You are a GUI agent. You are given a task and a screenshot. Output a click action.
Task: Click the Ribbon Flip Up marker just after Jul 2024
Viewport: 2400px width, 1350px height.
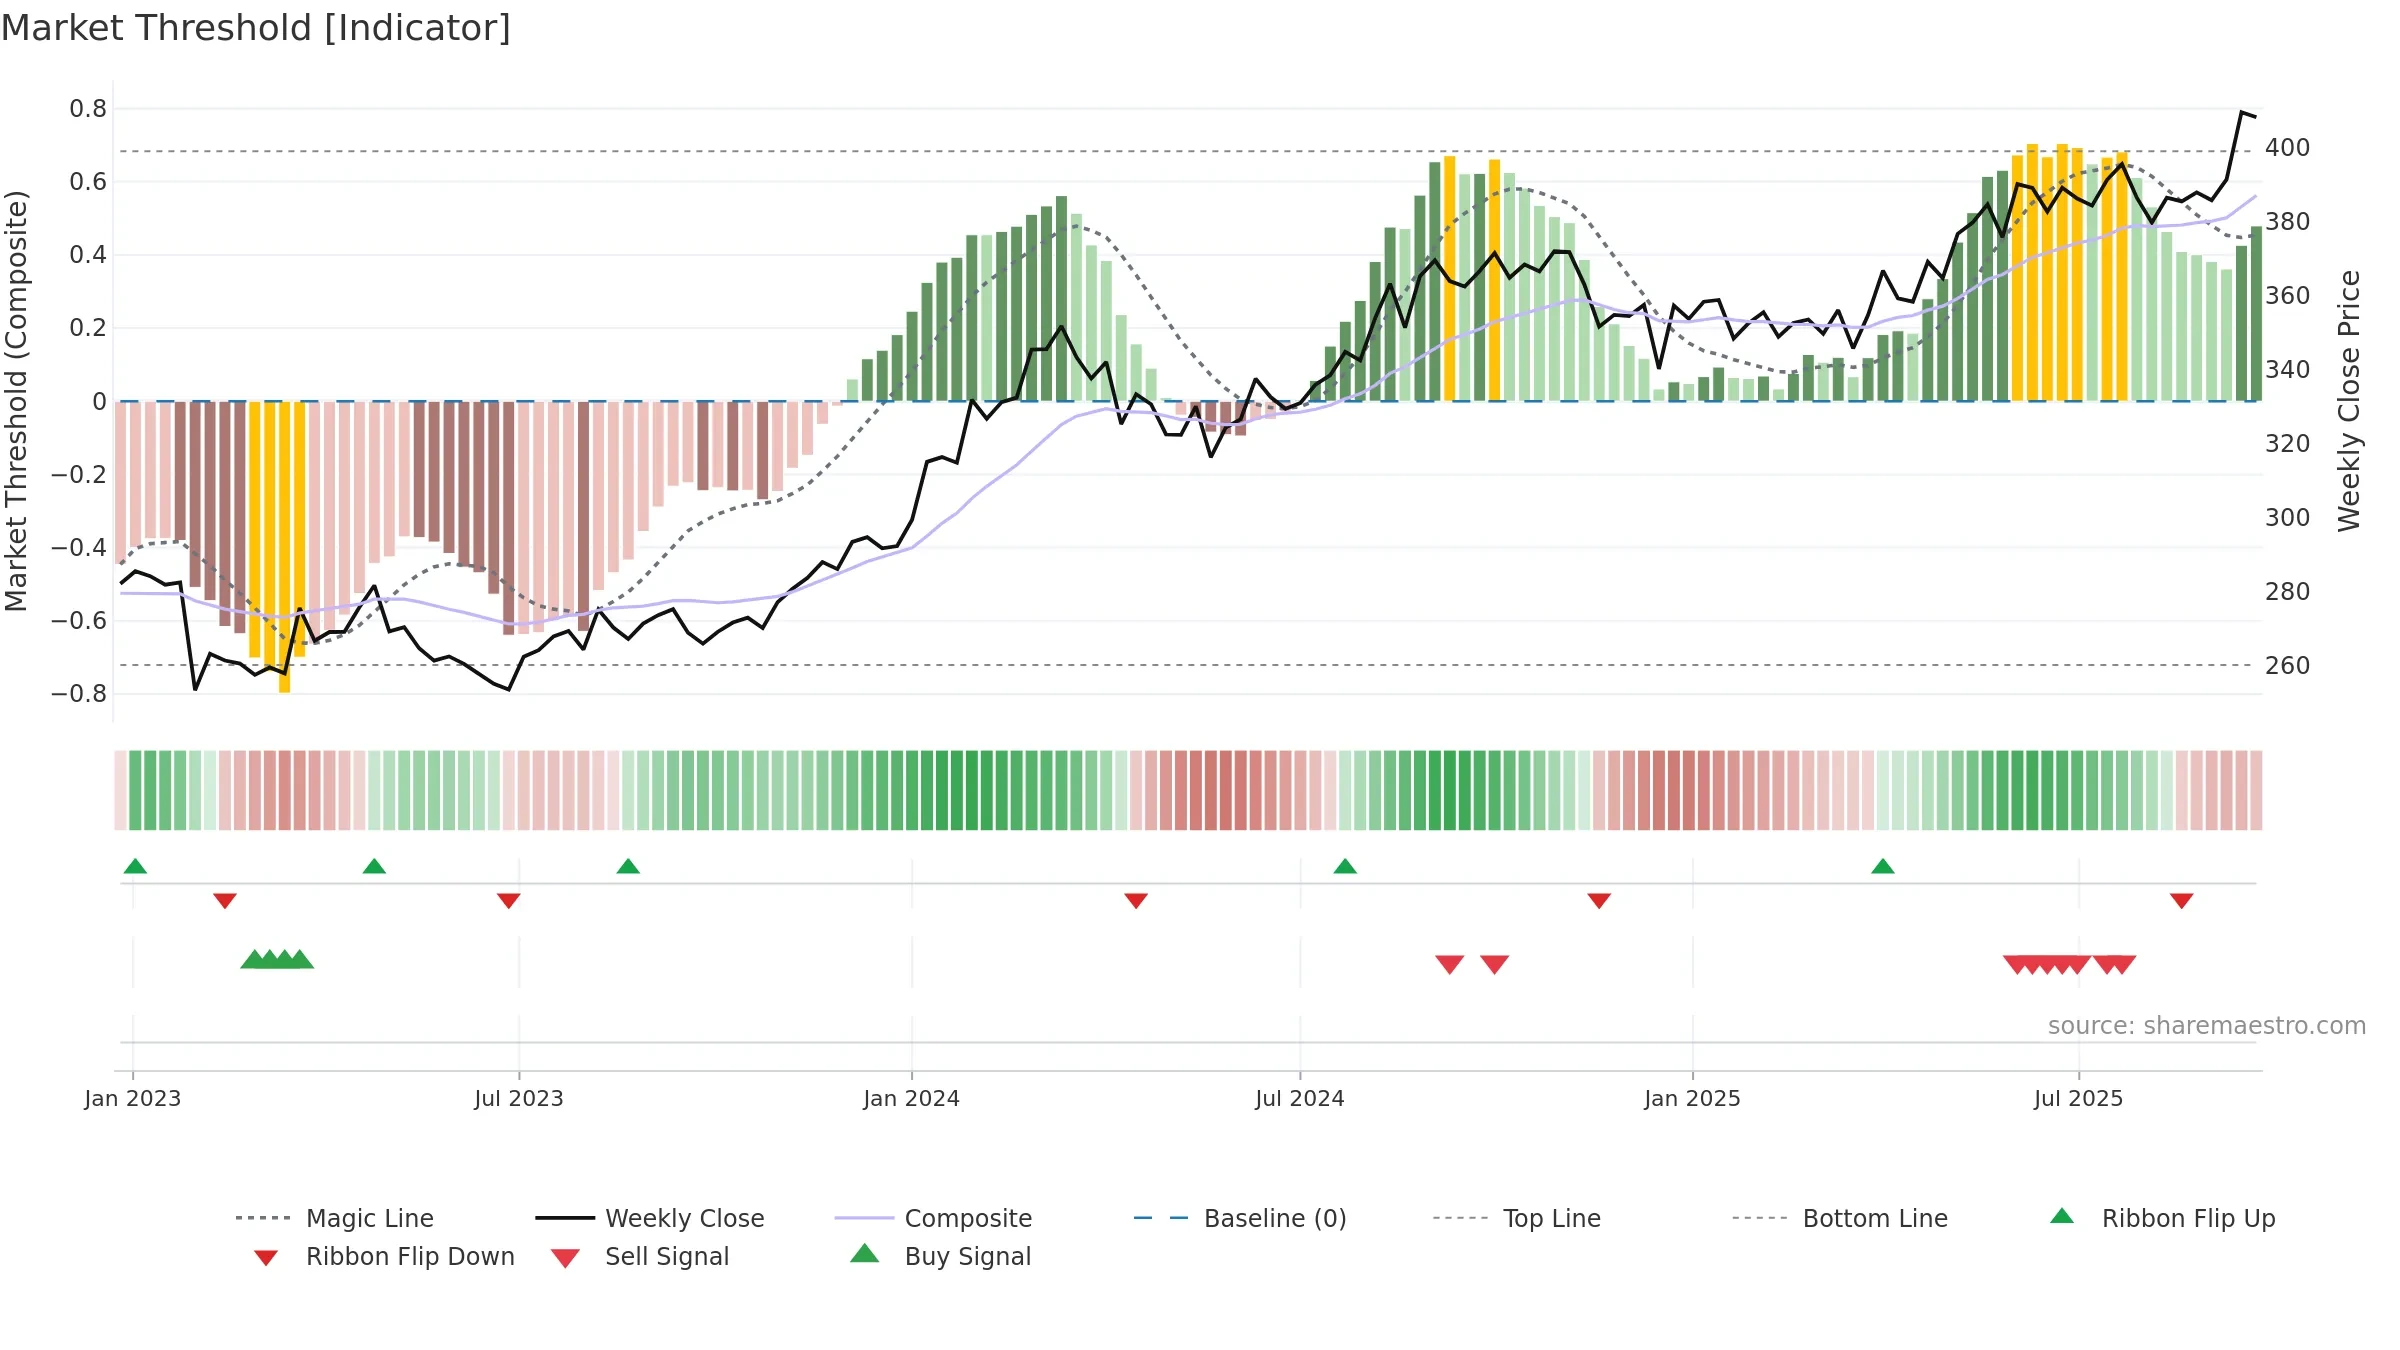1345,866
